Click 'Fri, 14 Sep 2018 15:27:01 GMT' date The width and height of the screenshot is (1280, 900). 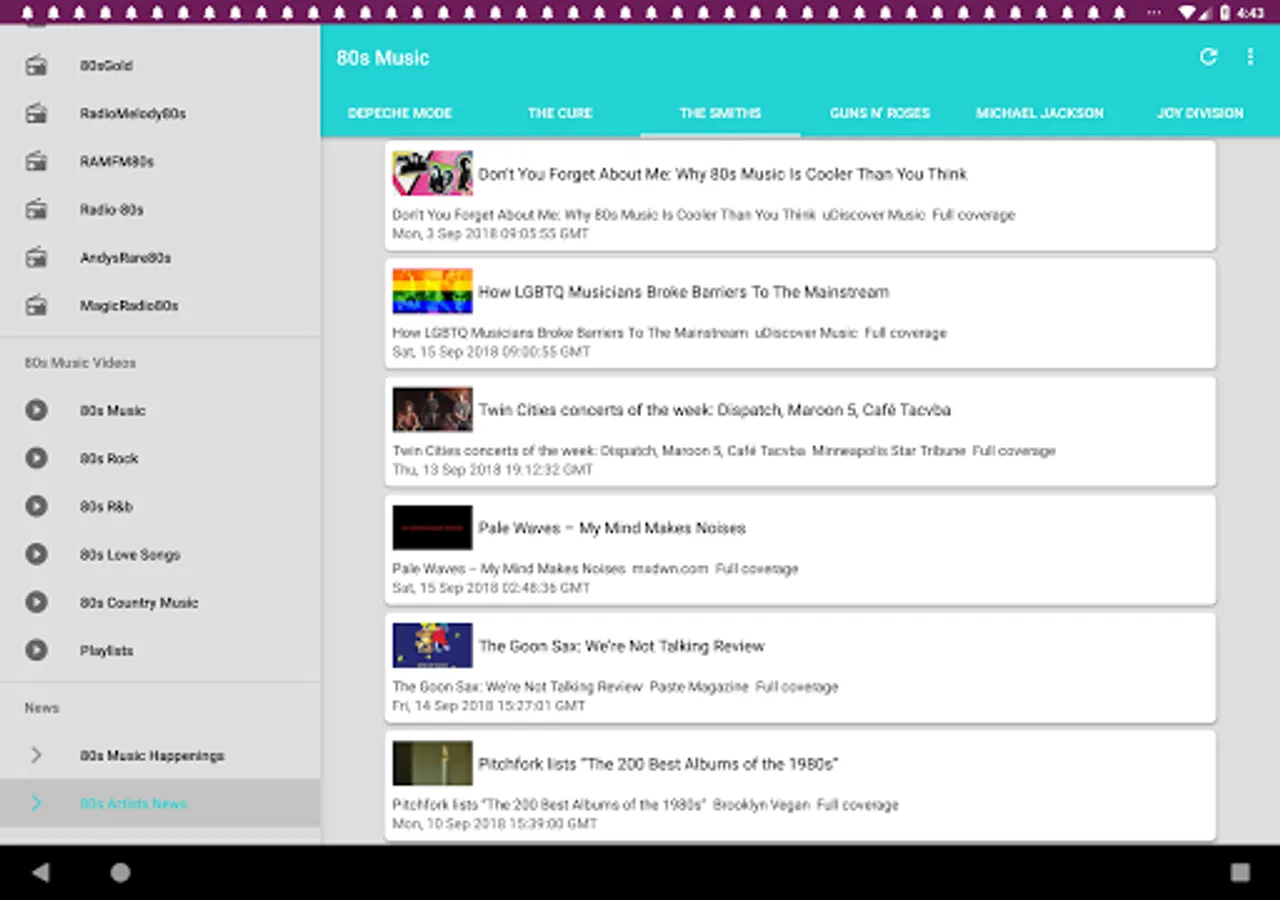[488, 706]
